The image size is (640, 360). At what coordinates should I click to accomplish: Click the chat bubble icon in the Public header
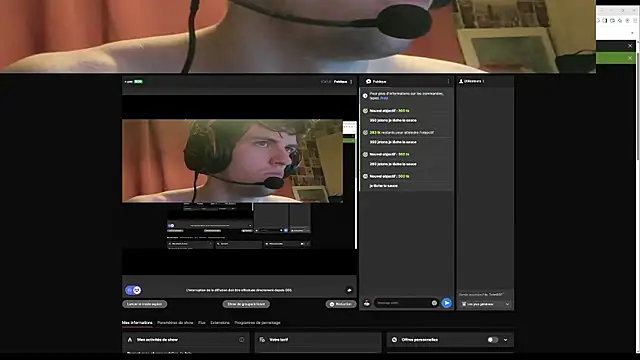pyautogui.click(x=368, y=81)
